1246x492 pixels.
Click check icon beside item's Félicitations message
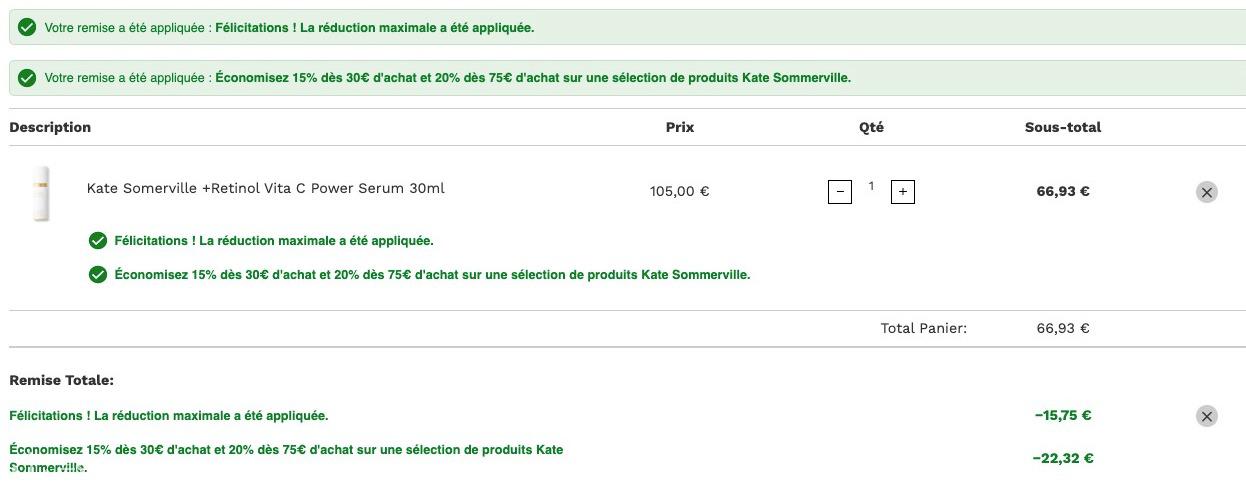point(98,240)
